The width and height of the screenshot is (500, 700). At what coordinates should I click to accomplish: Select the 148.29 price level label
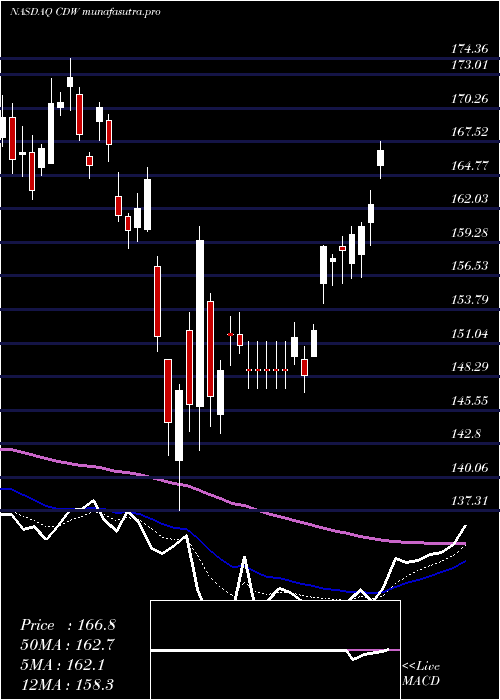pyautogui.click(x=469, y=367)
